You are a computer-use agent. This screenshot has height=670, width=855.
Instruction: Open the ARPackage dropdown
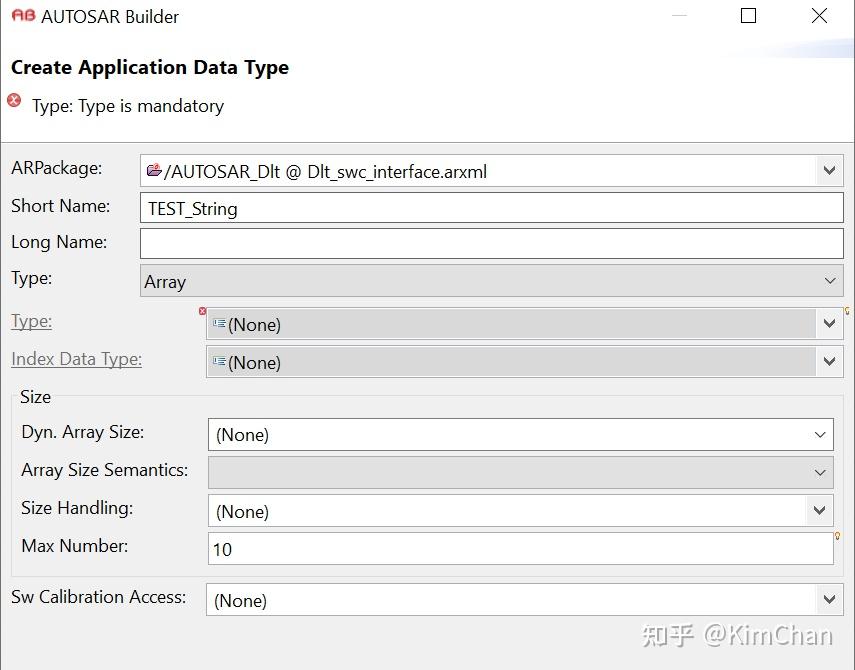tap(829, 170)
